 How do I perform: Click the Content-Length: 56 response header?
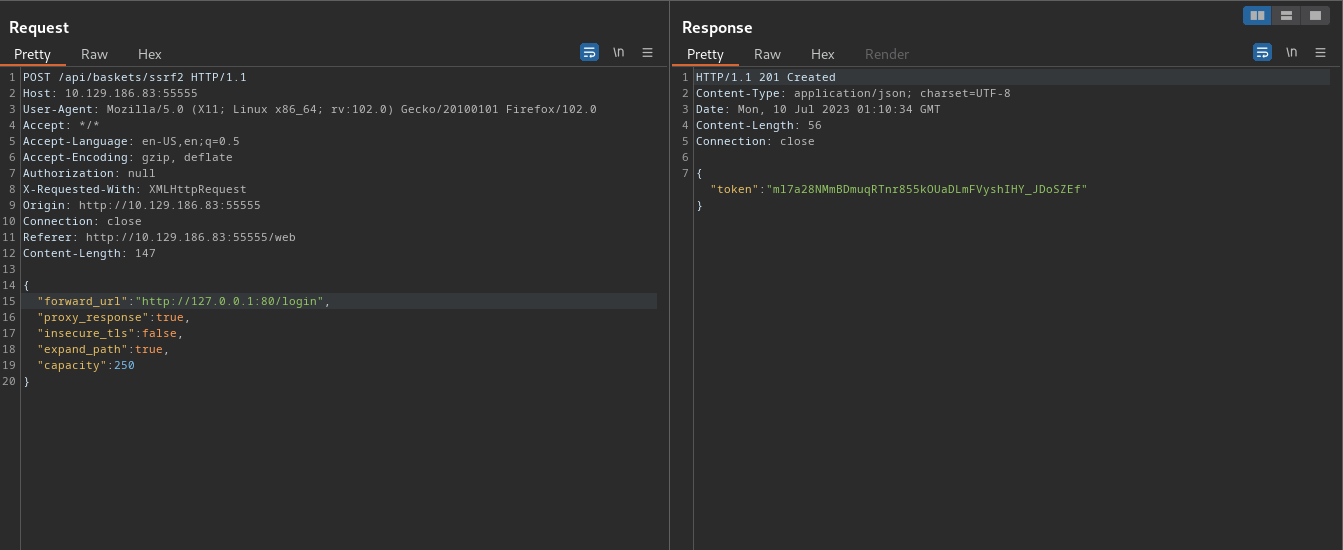[759, 125]
